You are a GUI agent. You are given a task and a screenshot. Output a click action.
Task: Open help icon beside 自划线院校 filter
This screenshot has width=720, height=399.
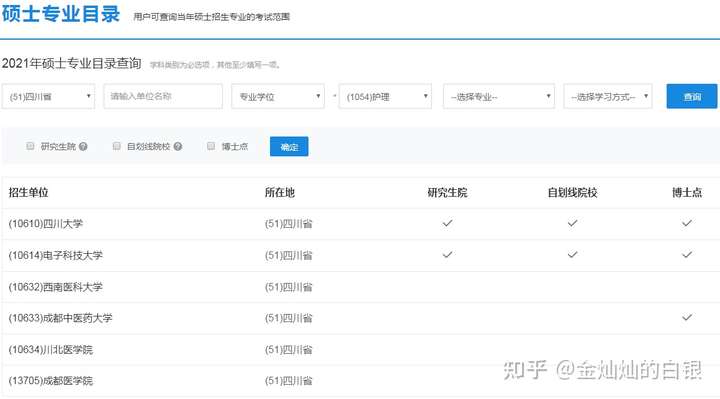tap(178, 146)
